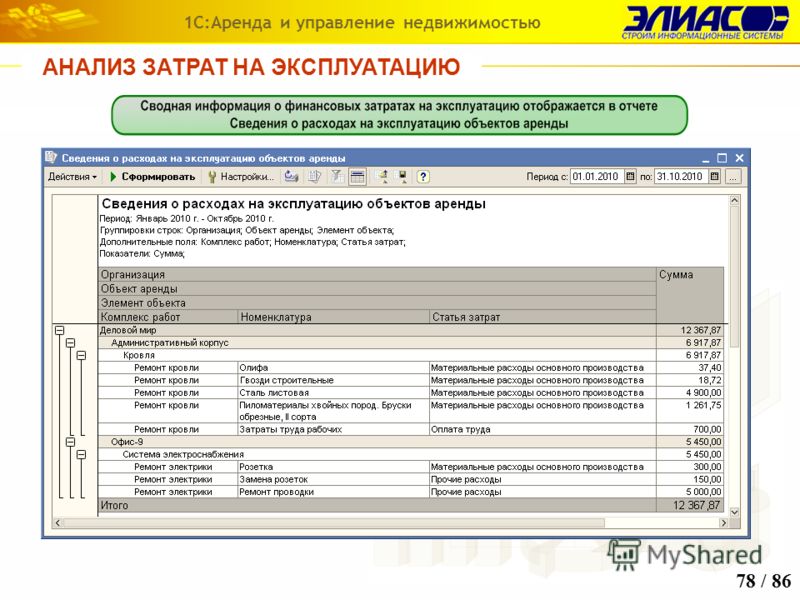The height and width of the screenshot is (600, 800).
Task: Click the Сталь листовая cell
Action: click(333, 393)
